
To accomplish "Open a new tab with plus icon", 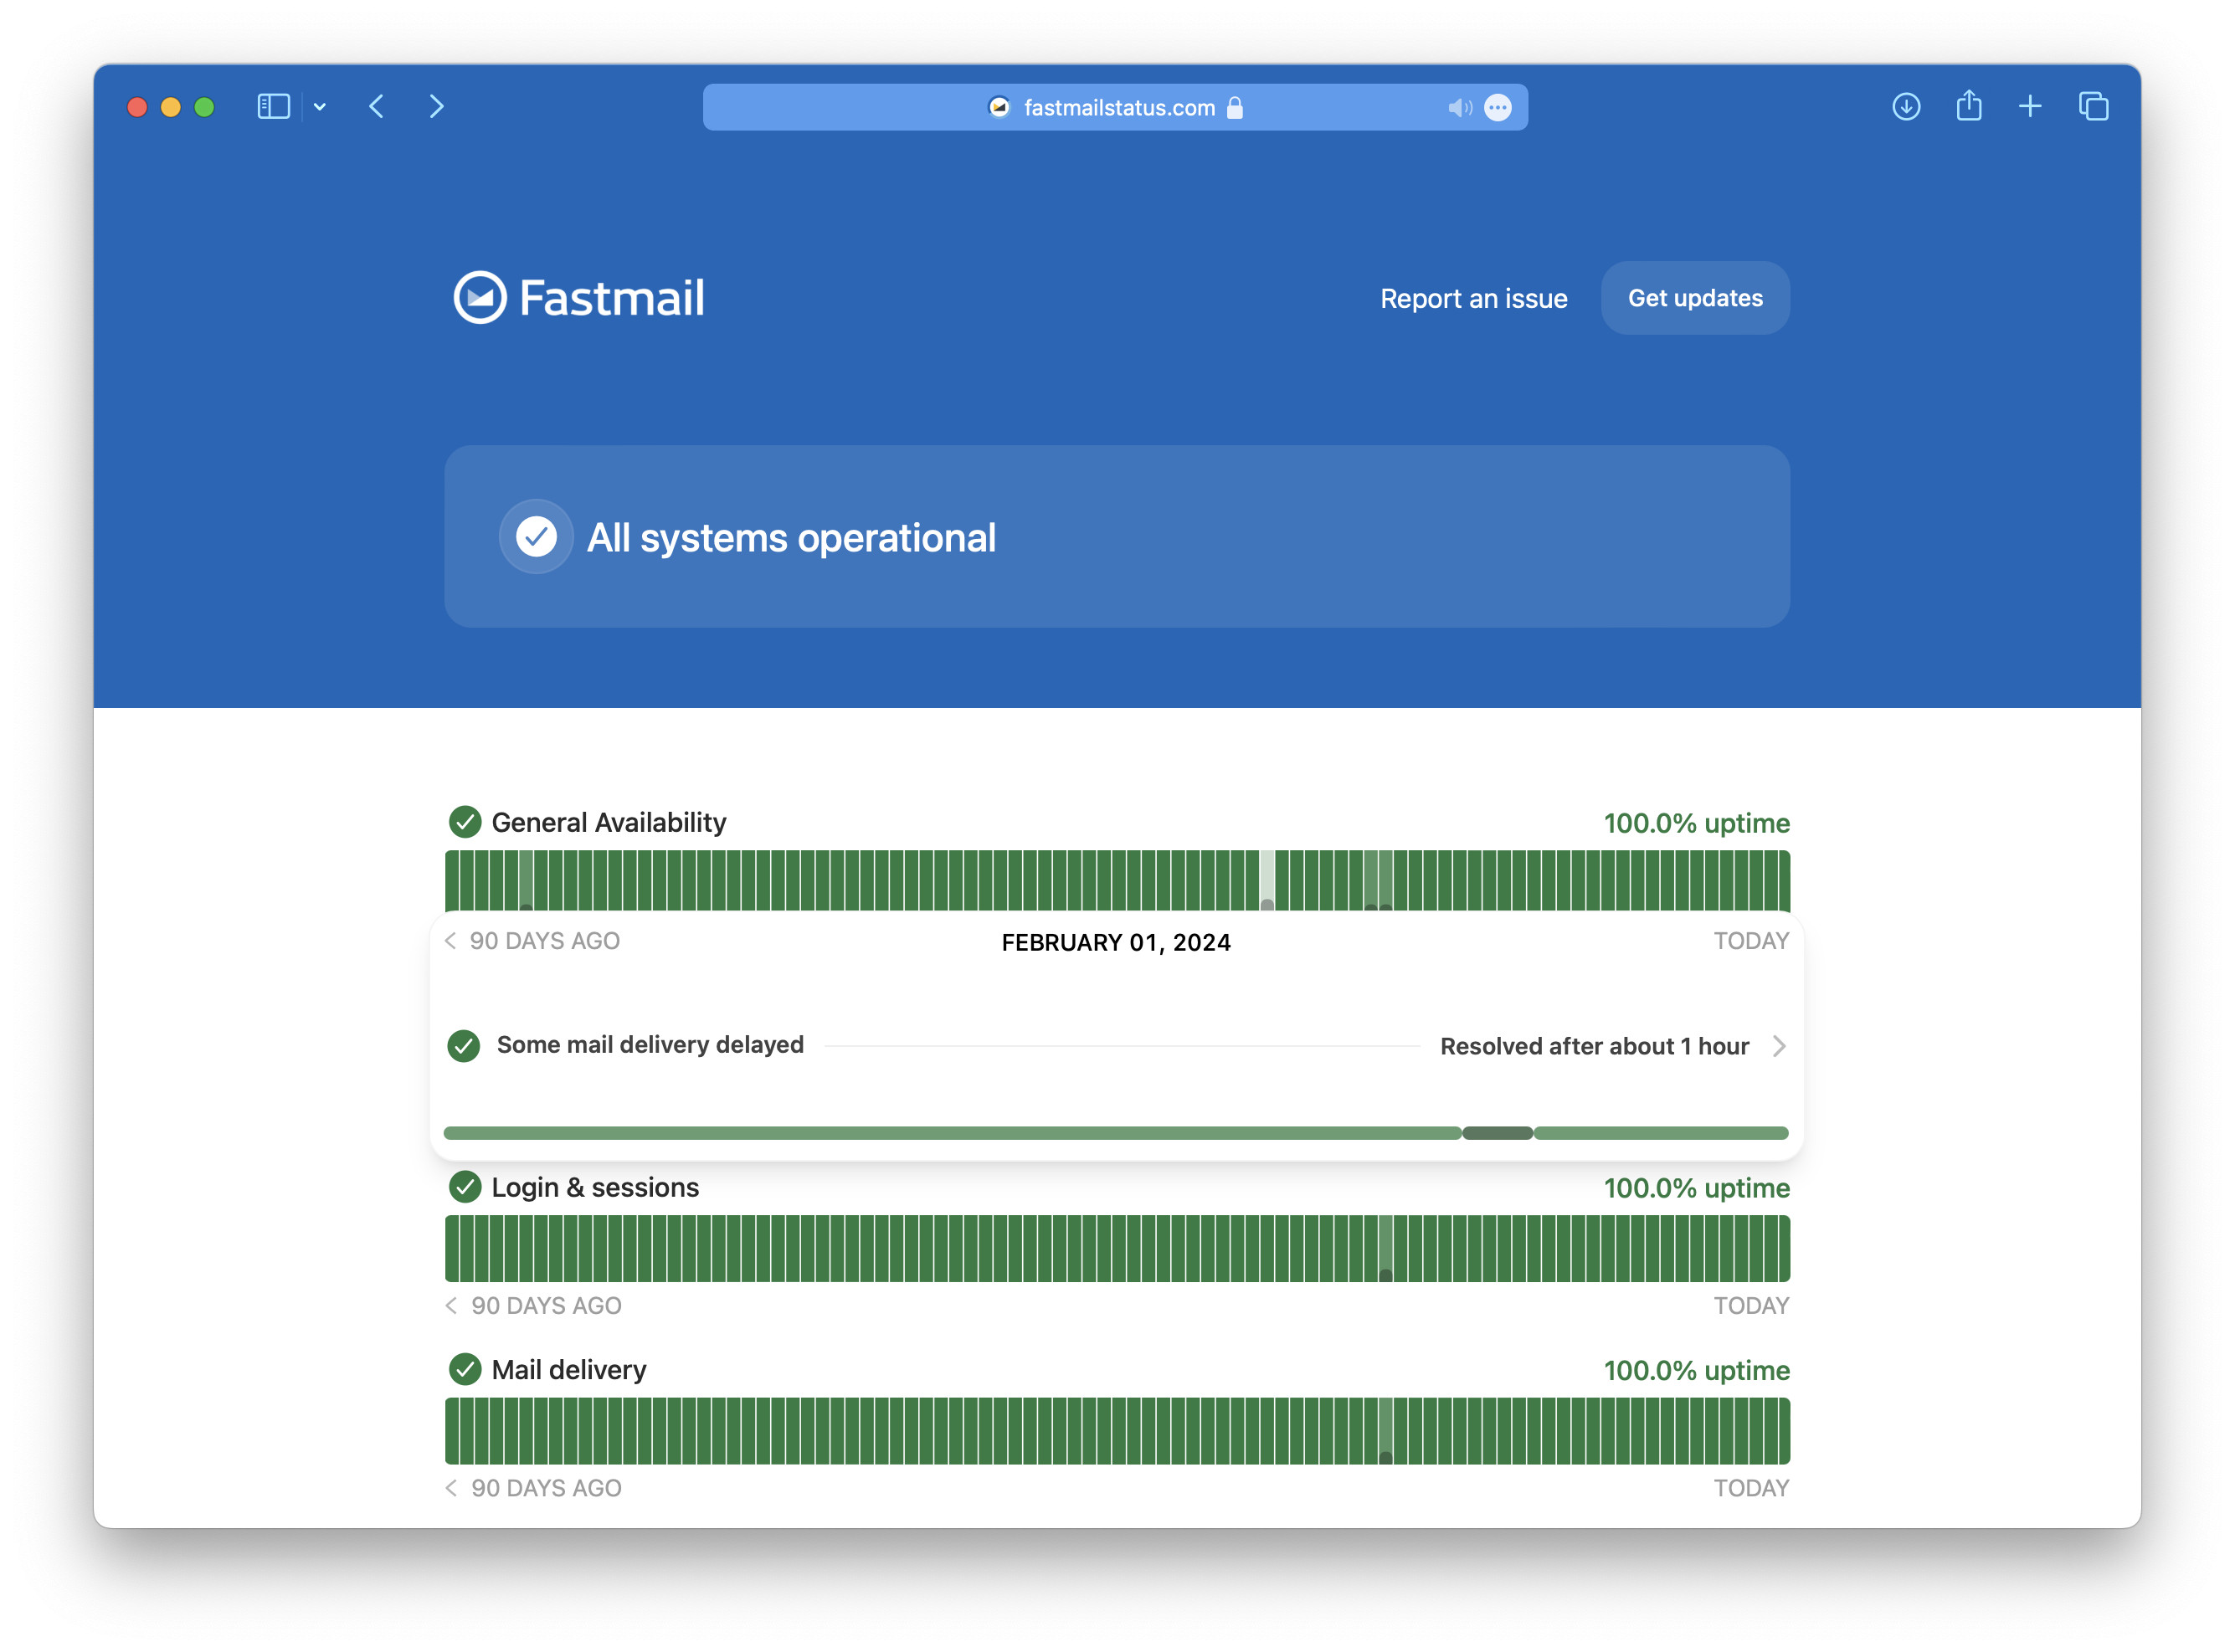I will [2029, 106].
